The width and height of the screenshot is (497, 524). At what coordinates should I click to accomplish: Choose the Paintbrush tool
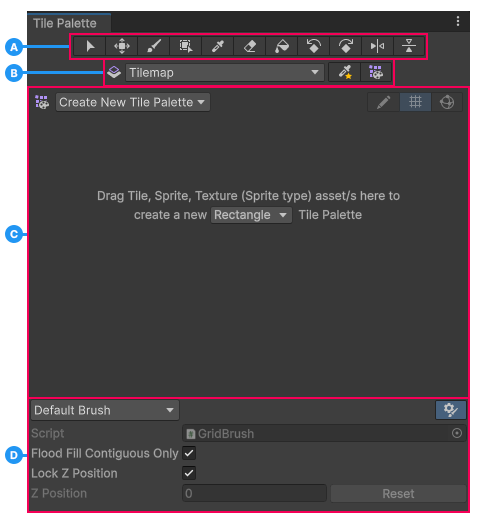pyautogui.click(x=154, y=46)
